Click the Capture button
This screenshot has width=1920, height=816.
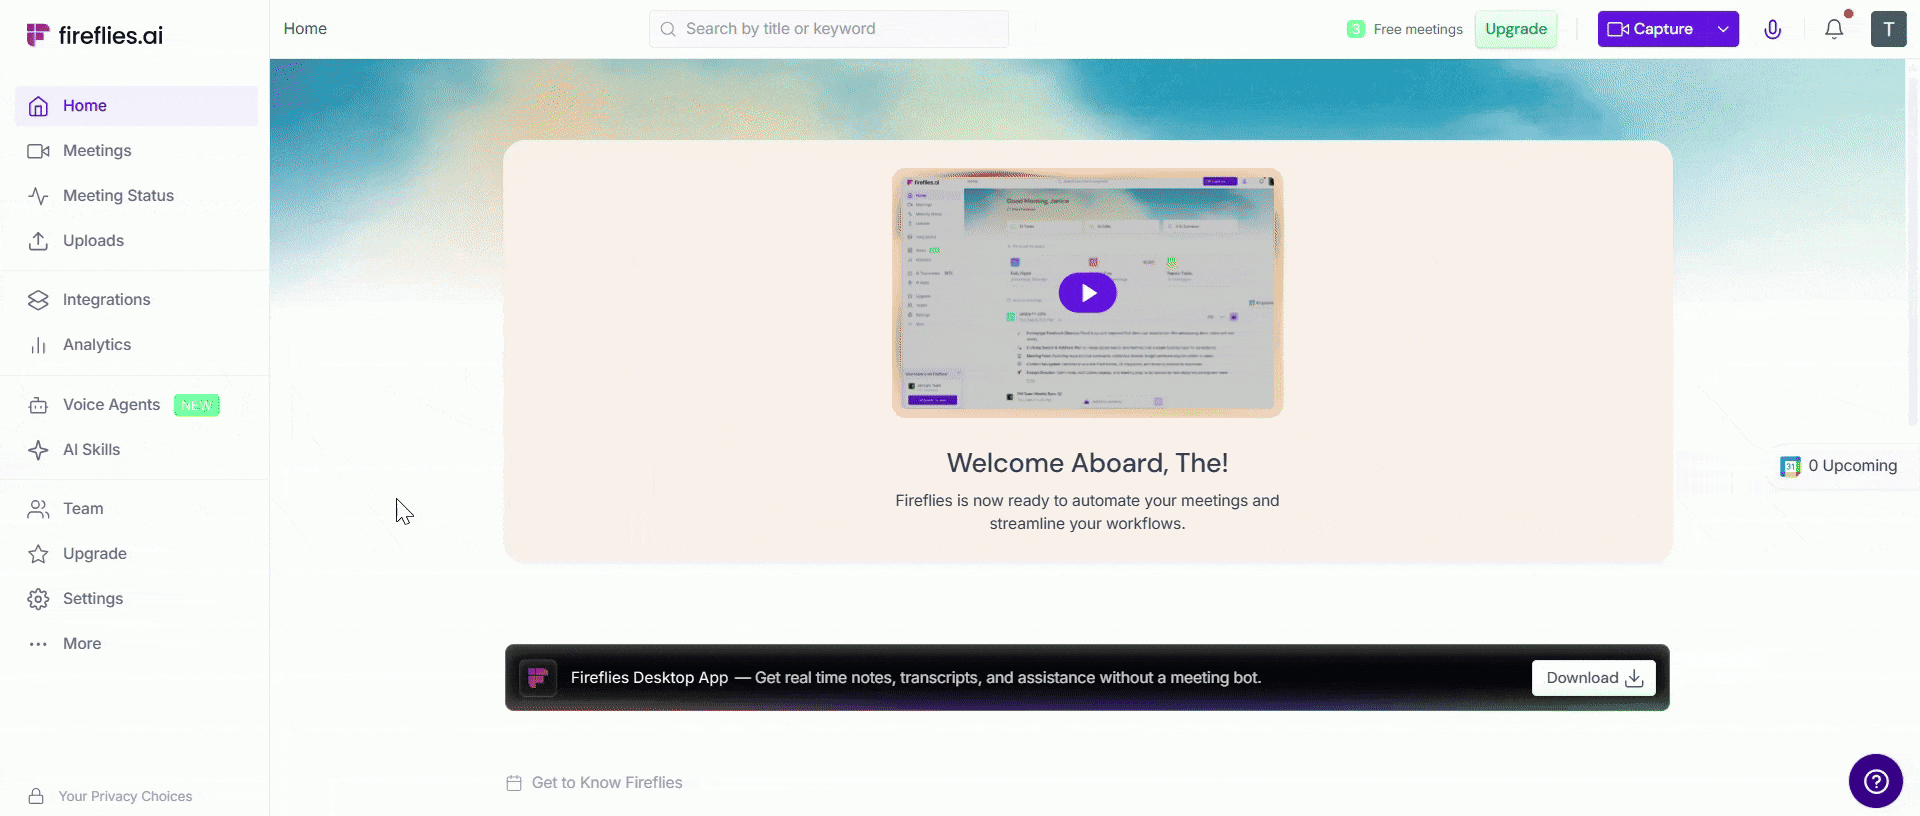pos(1652,29)
